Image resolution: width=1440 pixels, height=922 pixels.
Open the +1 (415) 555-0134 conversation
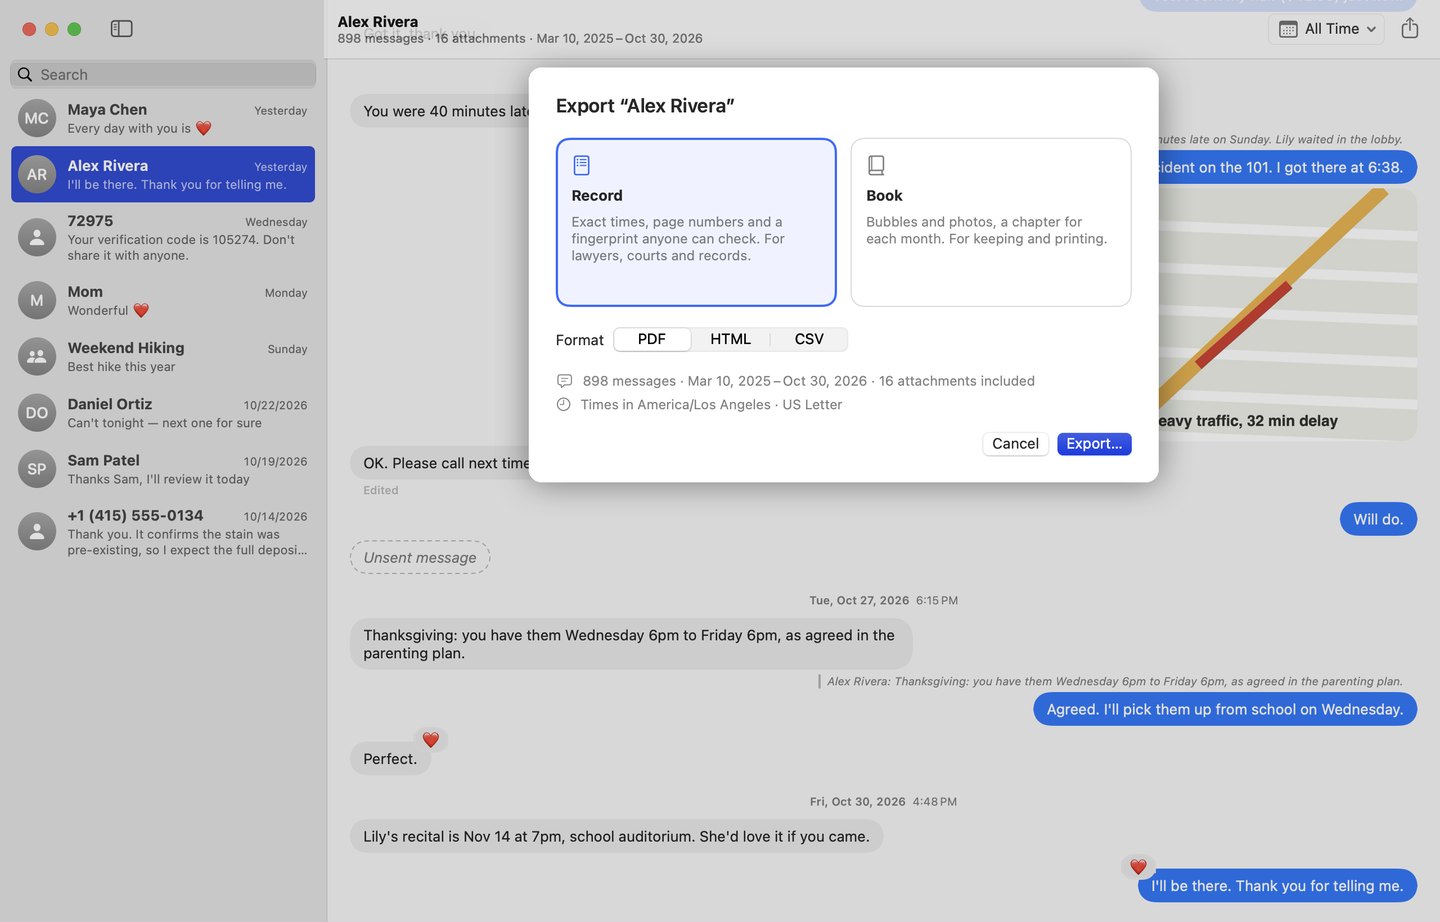(163, 532)
